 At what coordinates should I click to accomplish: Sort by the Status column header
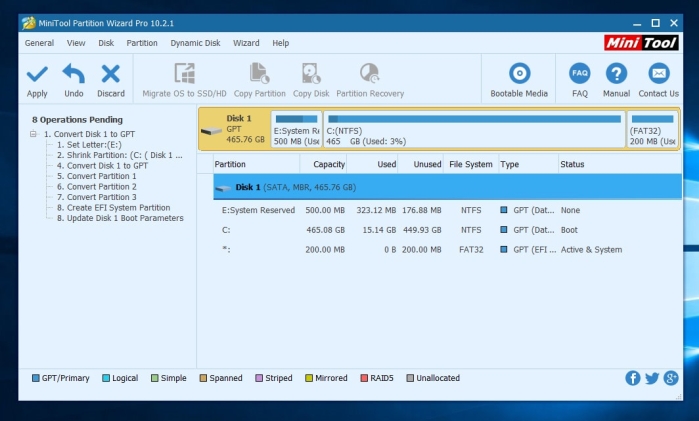click(x=620, y=164)
